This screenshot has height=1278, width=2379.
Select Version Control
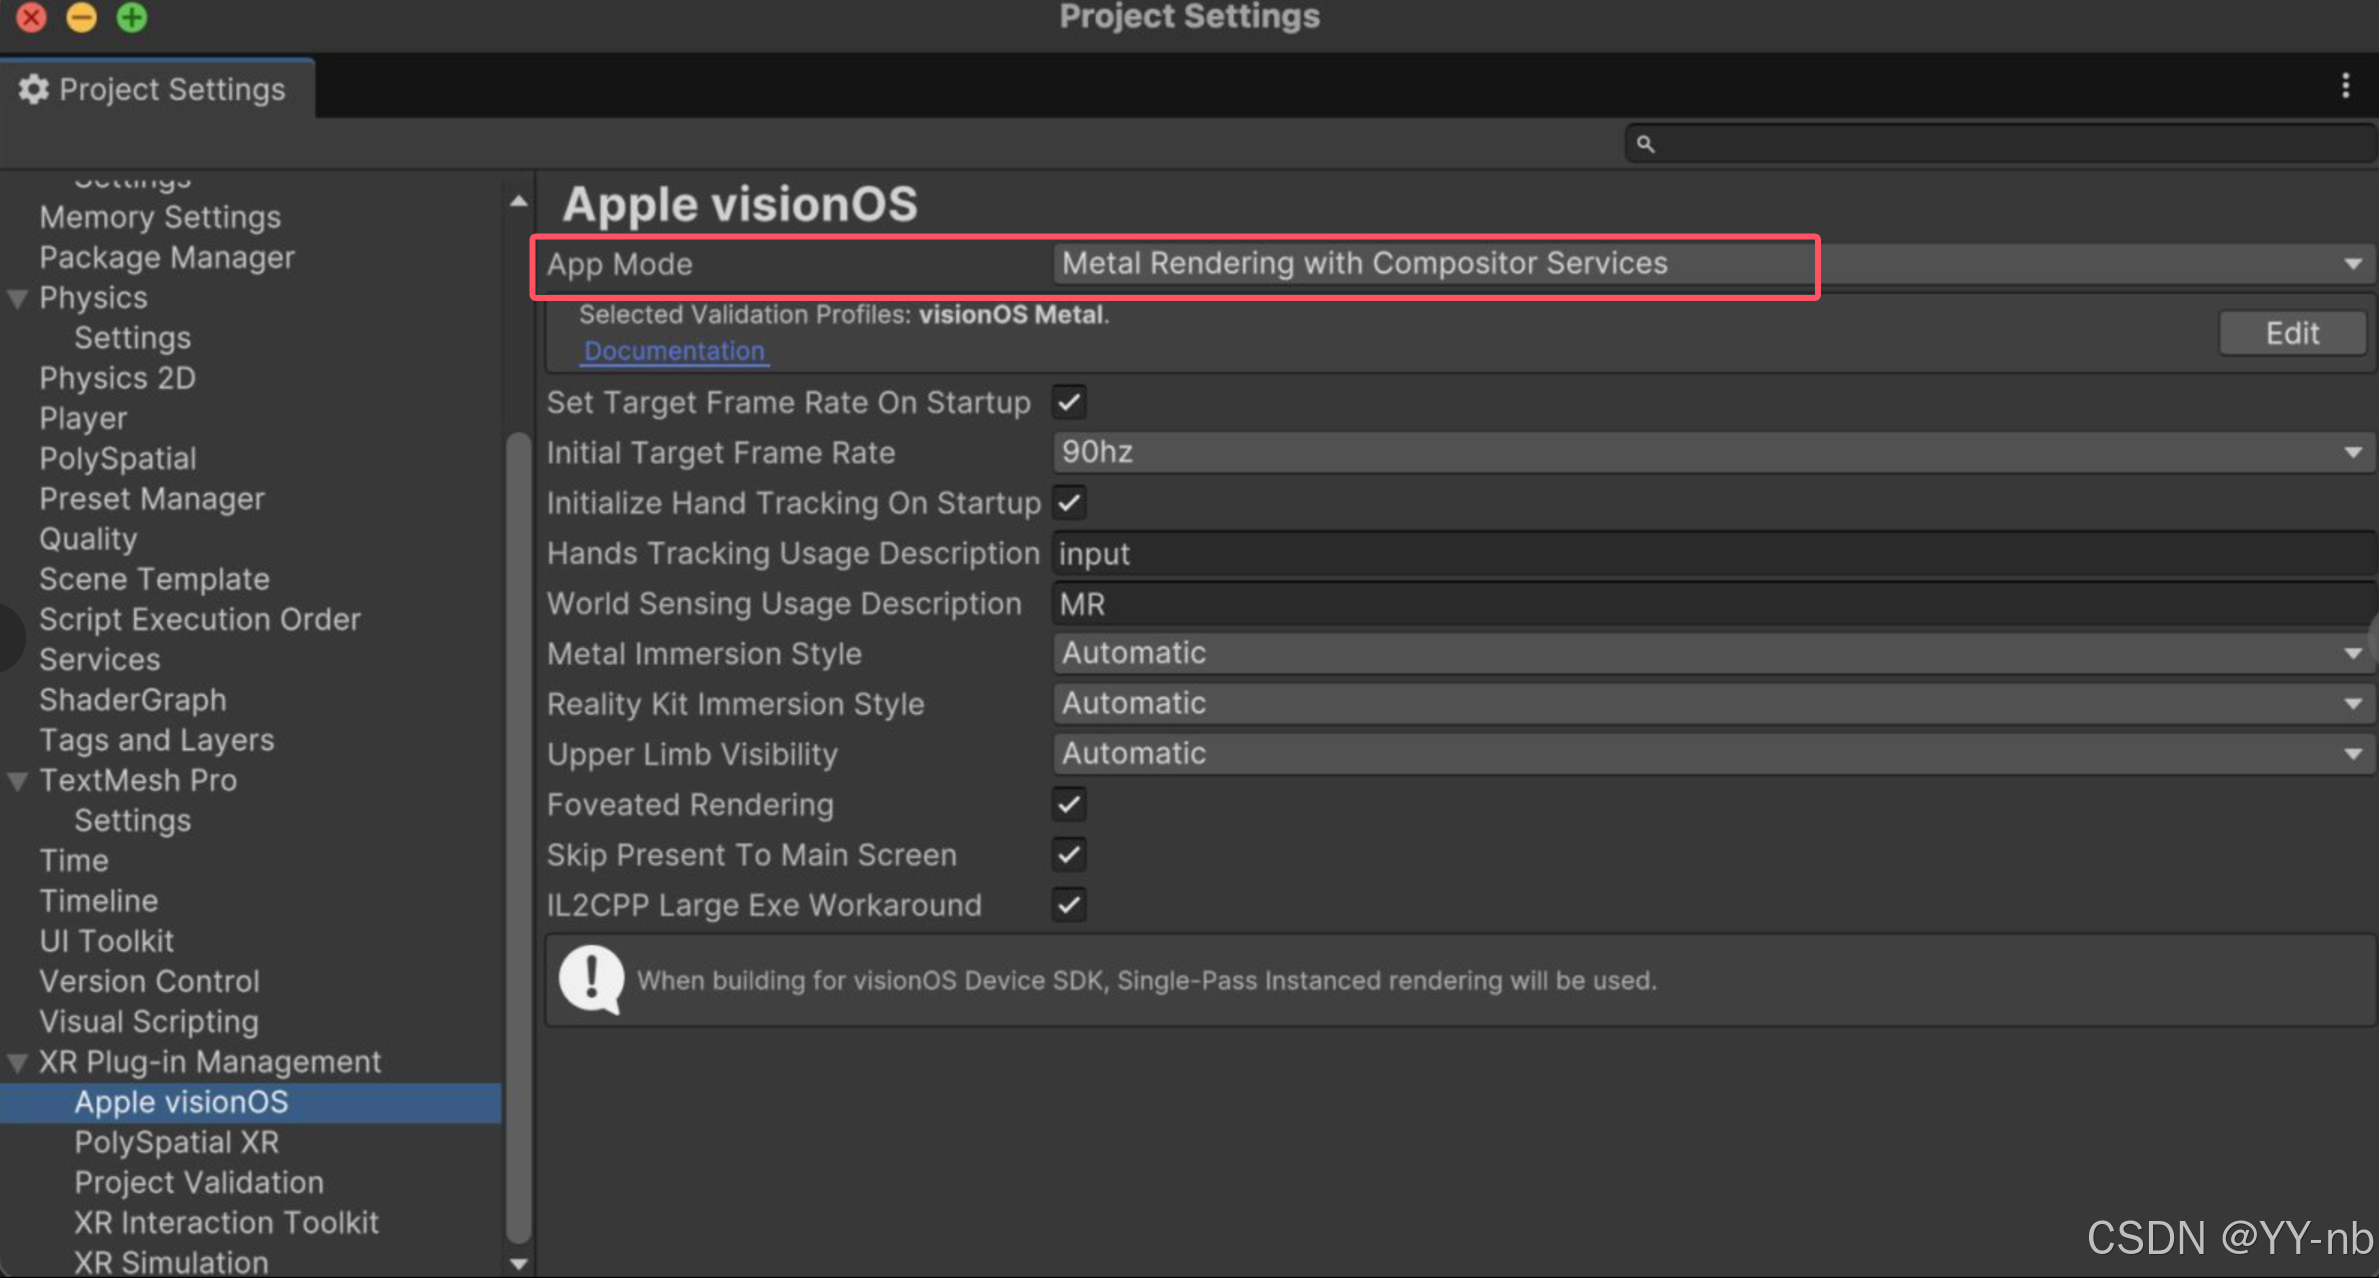point(149,981)
